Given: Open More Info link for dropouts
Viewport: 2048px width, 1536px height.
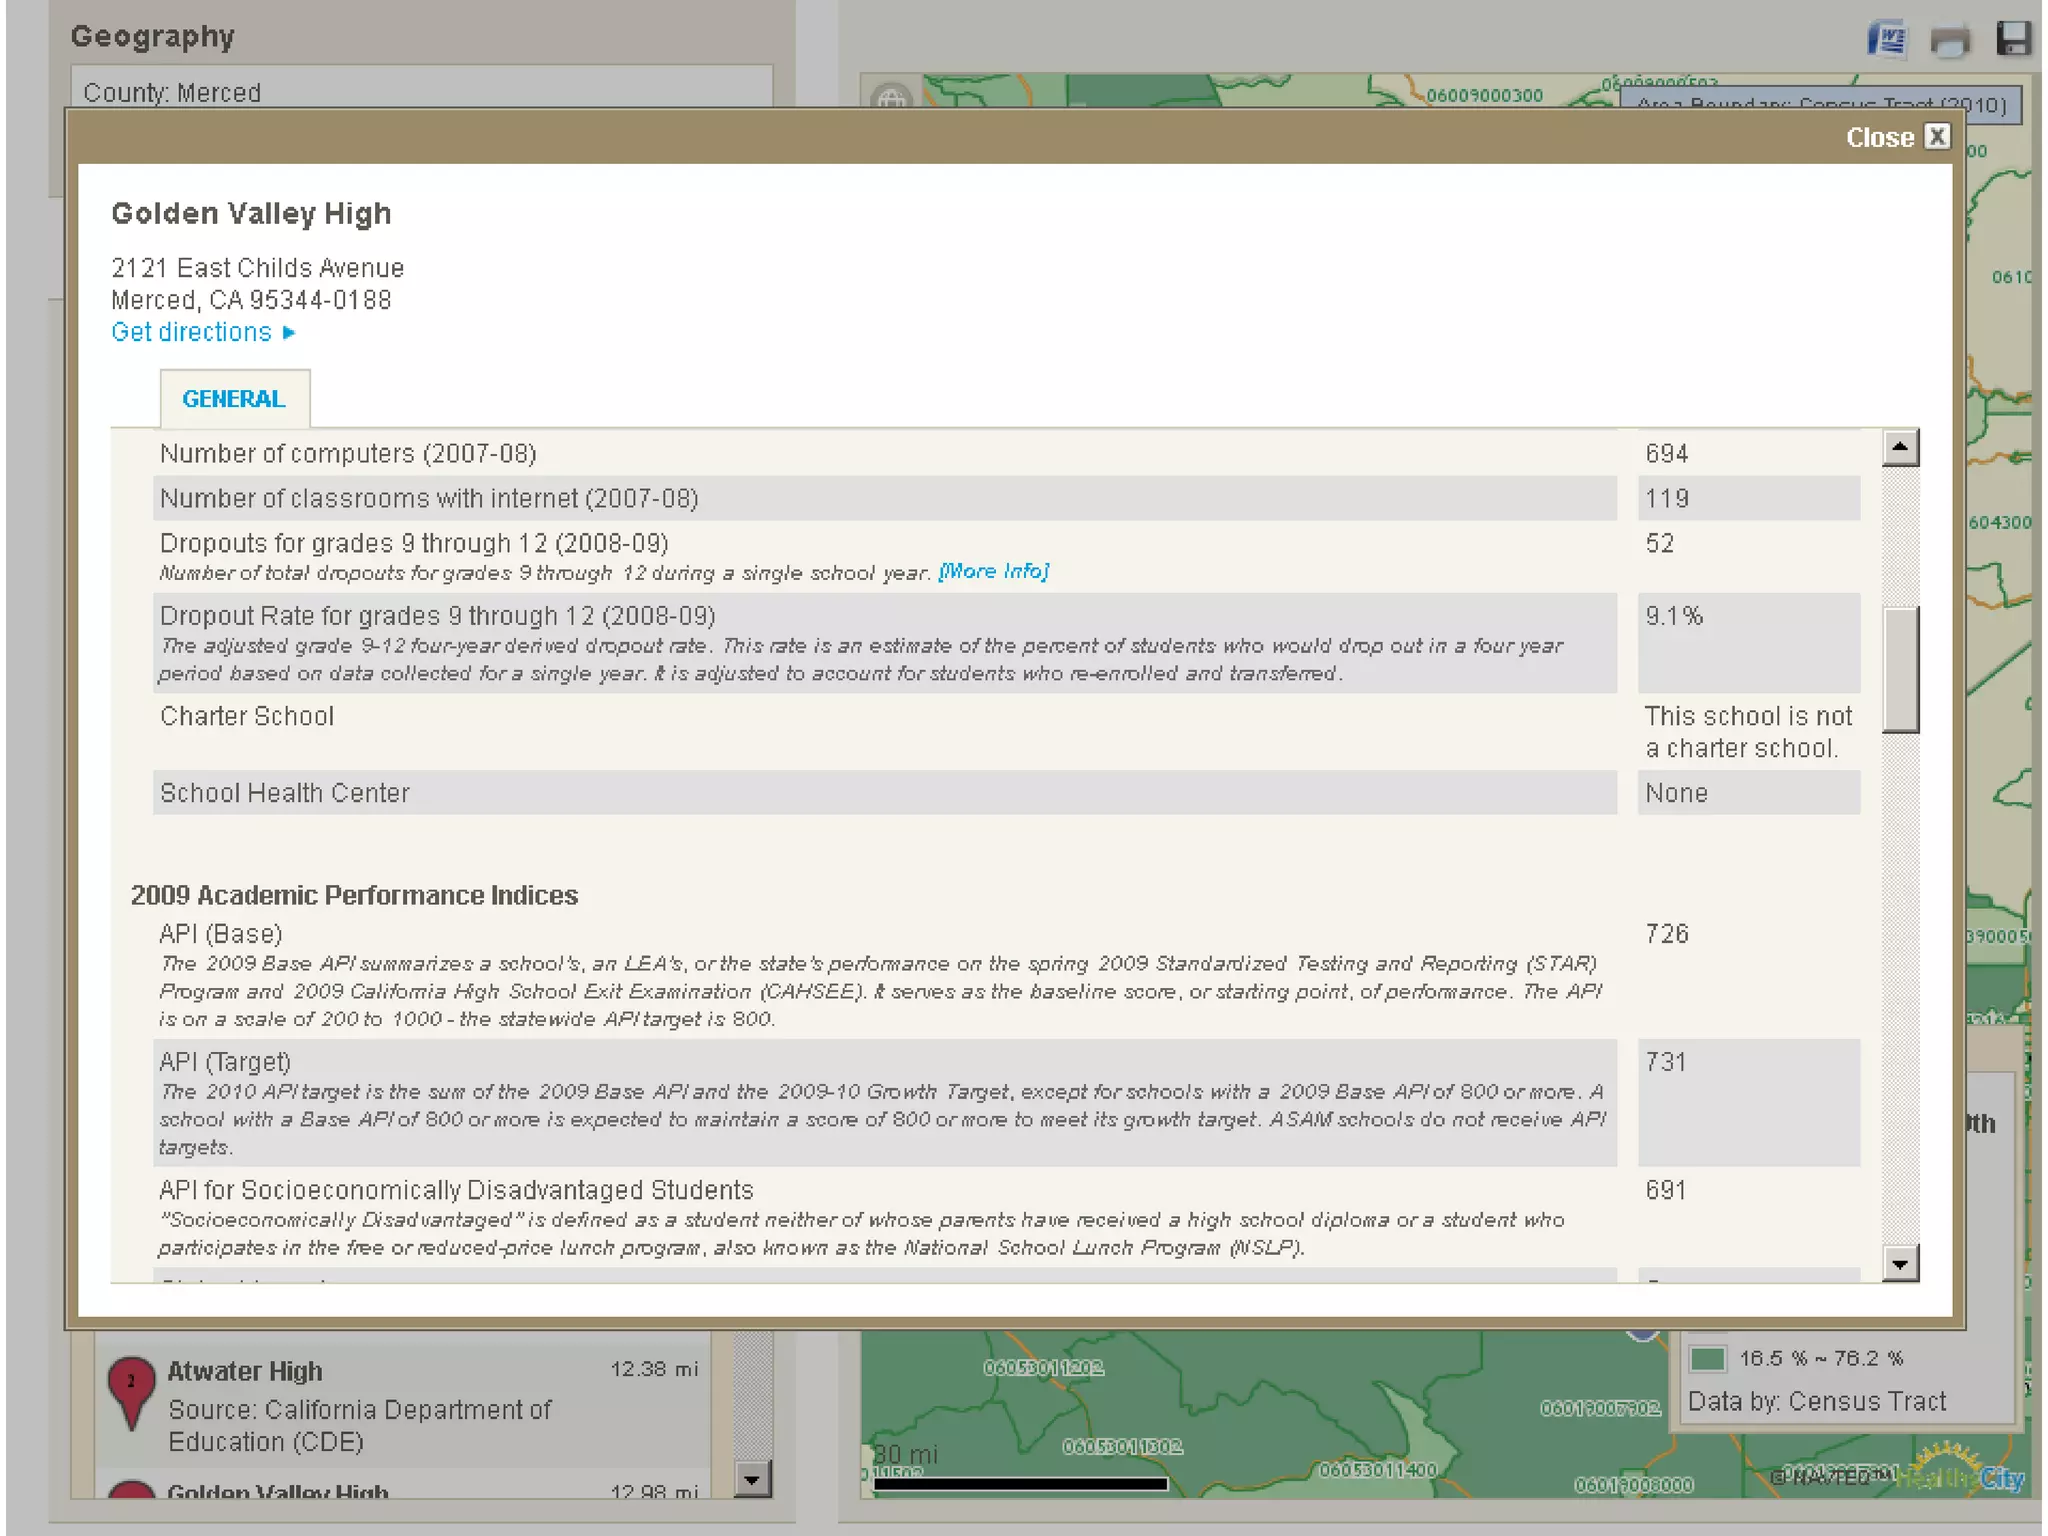Looking at the screenshot, I should 993,571.
